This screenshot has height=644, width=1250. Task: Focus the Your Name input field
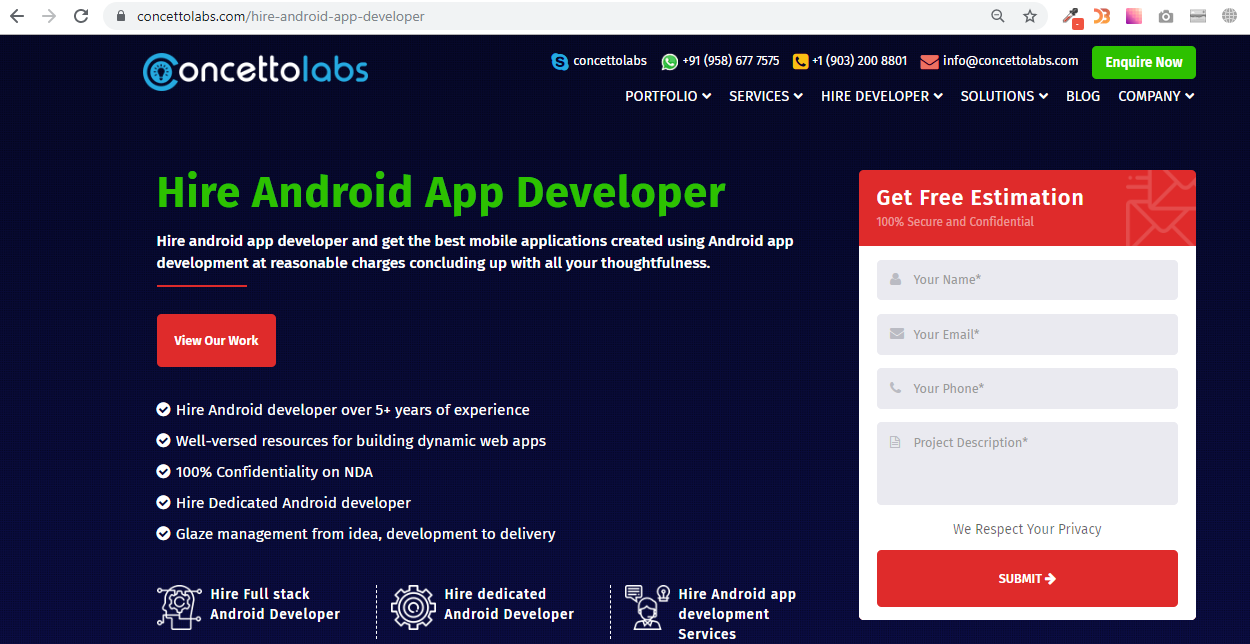(x=1027, y=280)
